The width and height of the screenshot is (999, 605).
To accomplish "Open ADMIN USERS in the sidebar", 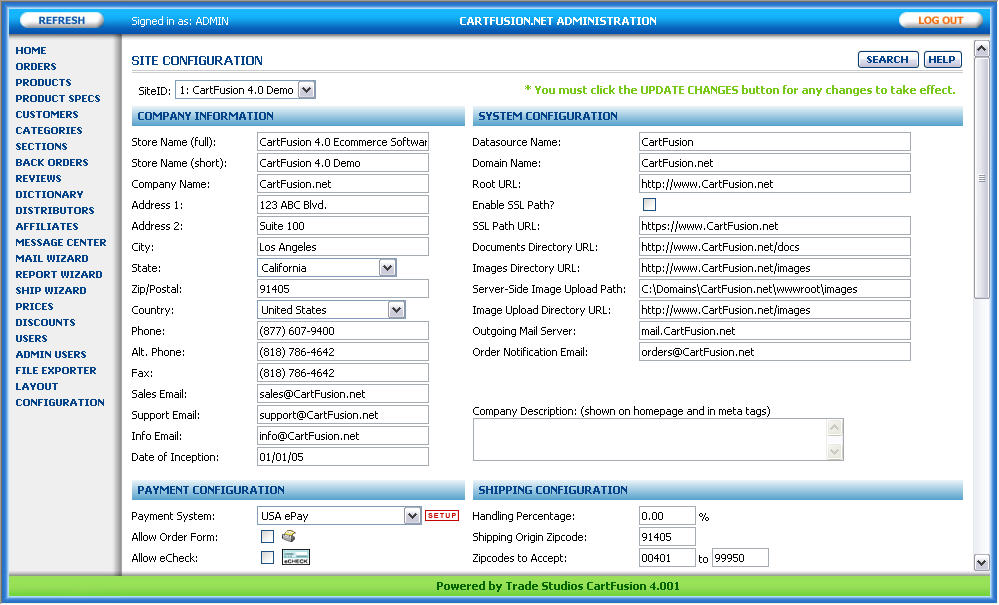I will click(51, 354).
